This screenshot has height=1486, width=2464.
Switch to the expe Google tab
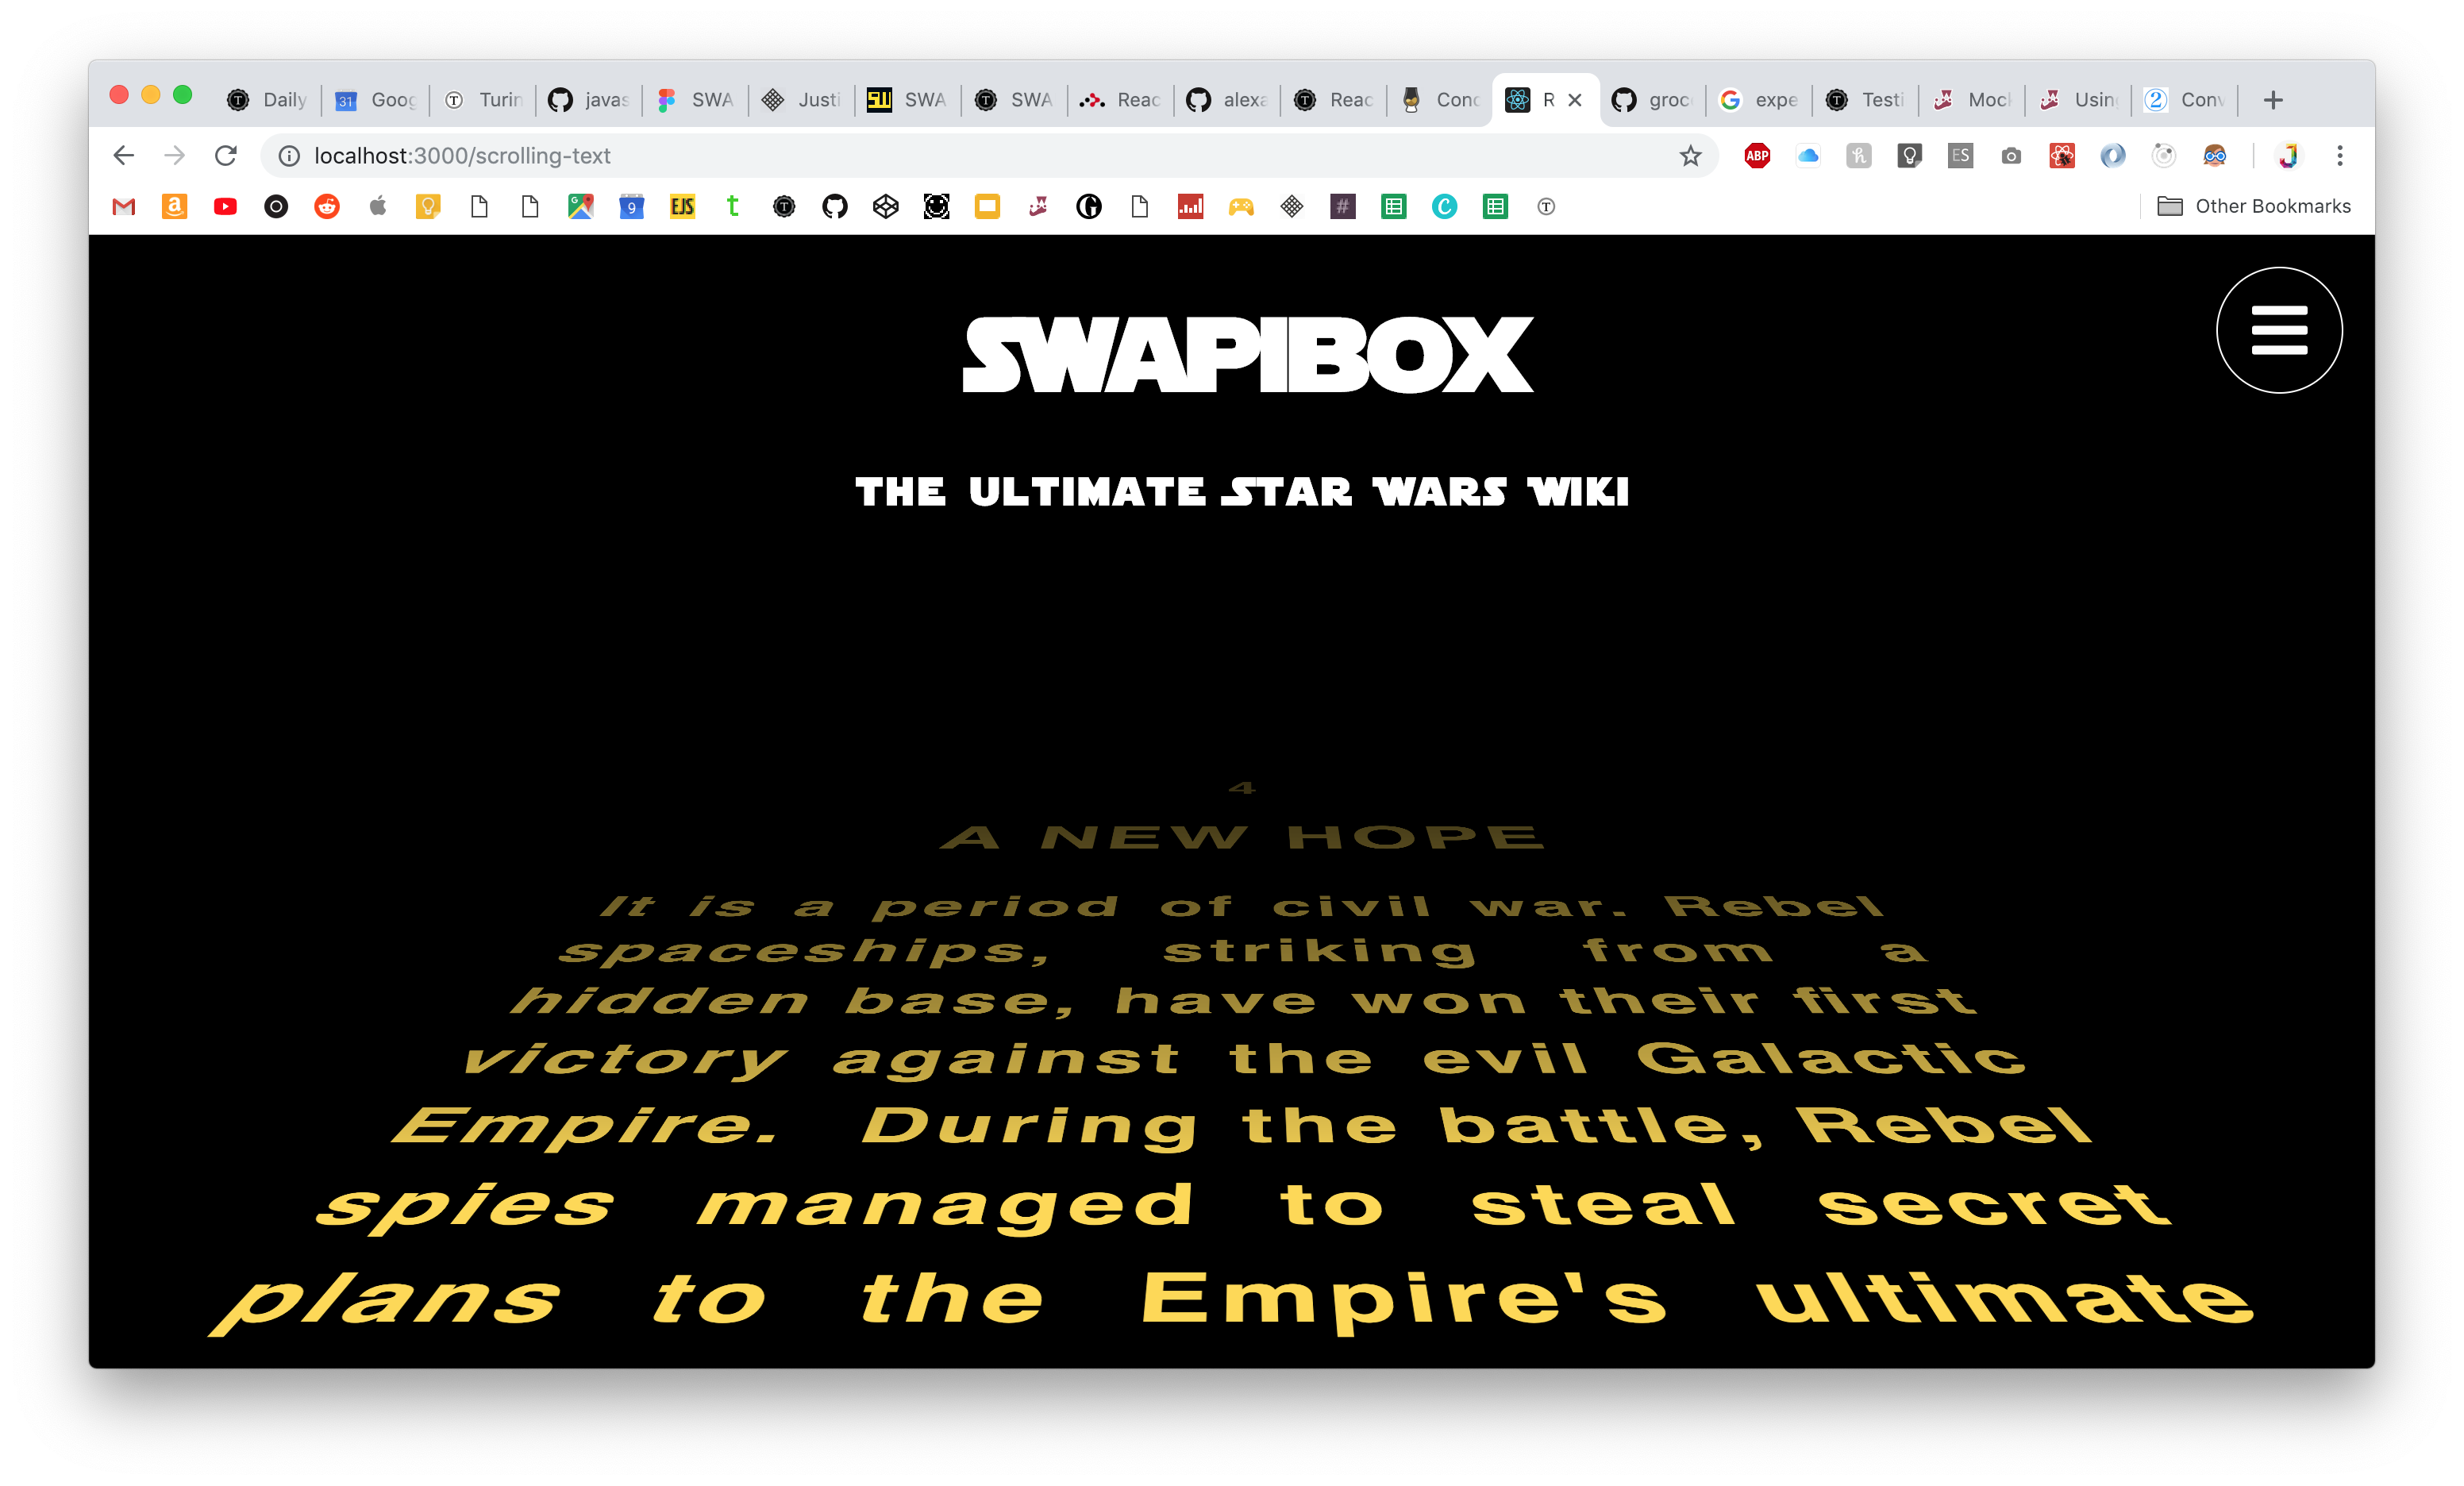click(x=1758, y=100)
